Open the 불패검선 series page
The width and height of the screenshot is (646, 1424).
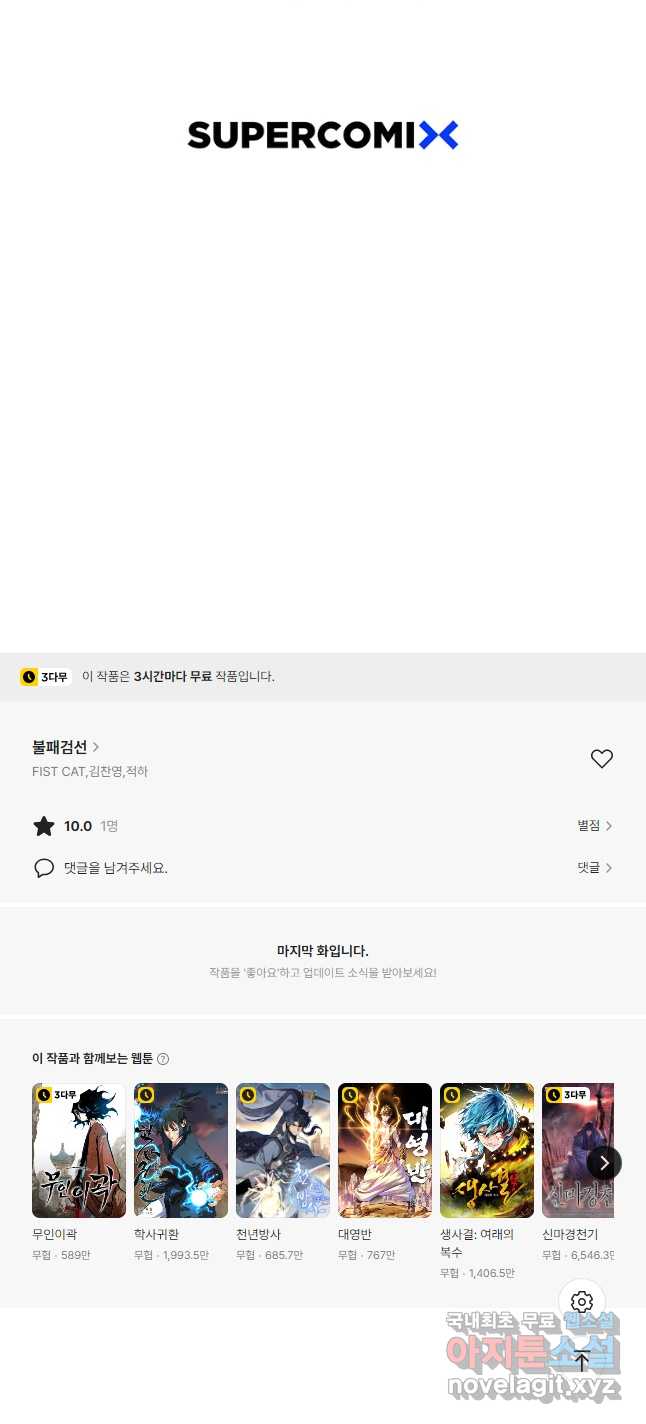66,747
